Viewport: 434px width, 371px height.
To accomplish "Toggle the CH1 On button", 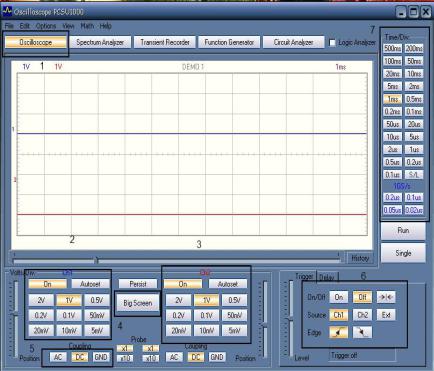I will pos(47,284).
